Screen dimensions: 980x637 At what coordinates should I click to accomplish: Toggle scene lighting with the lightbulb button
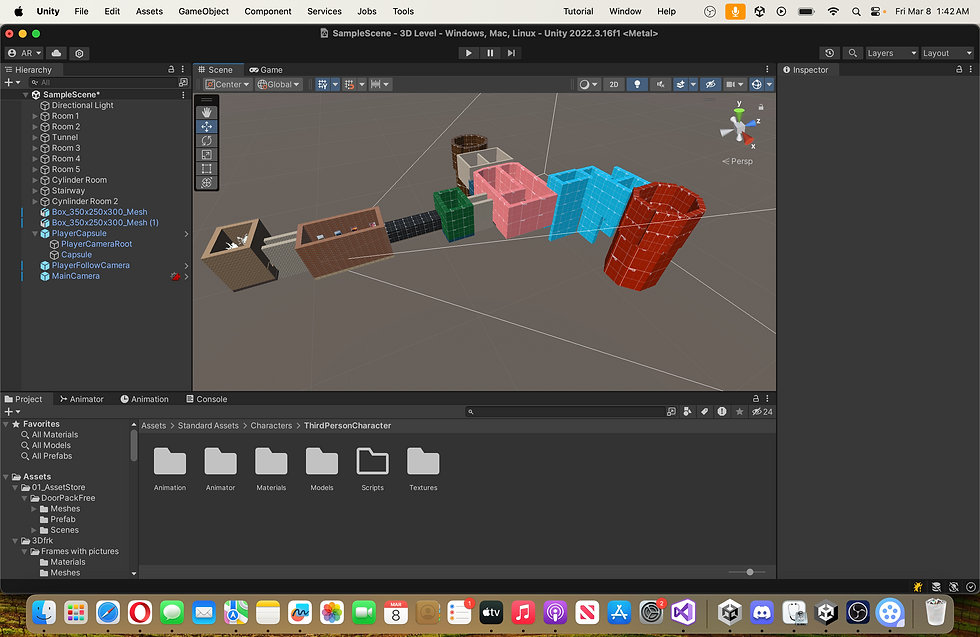[637, 85]
